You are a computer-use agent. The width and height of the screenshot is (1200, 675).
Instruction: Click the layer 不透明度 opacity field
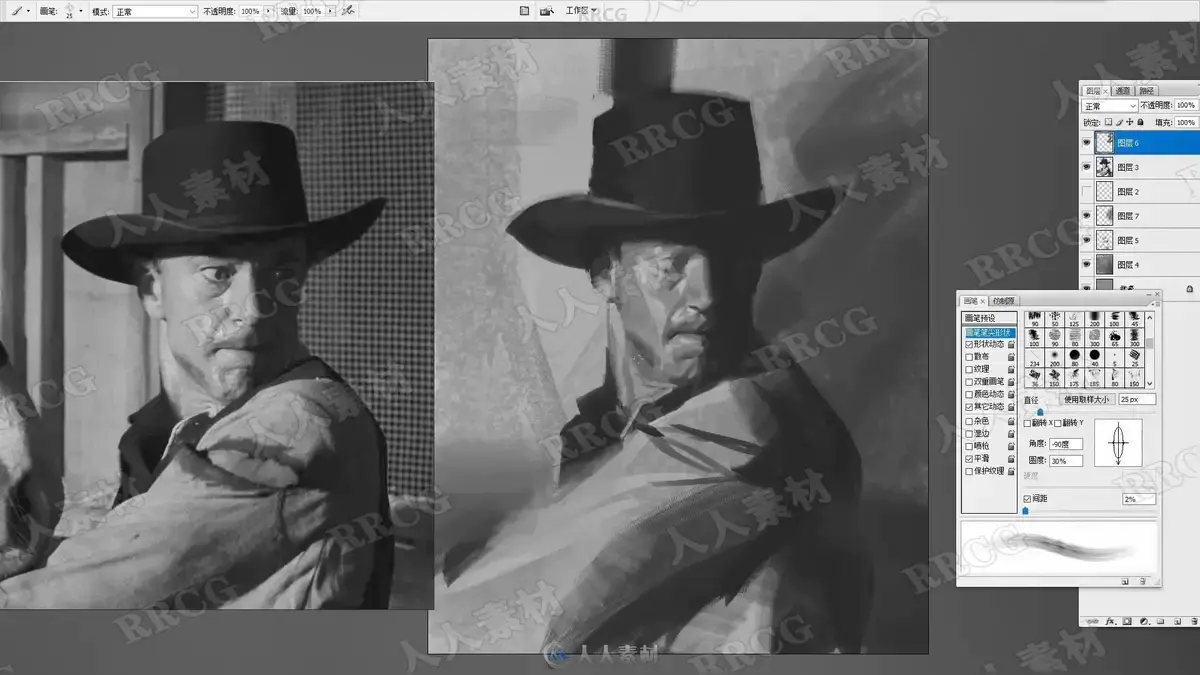1186,106
